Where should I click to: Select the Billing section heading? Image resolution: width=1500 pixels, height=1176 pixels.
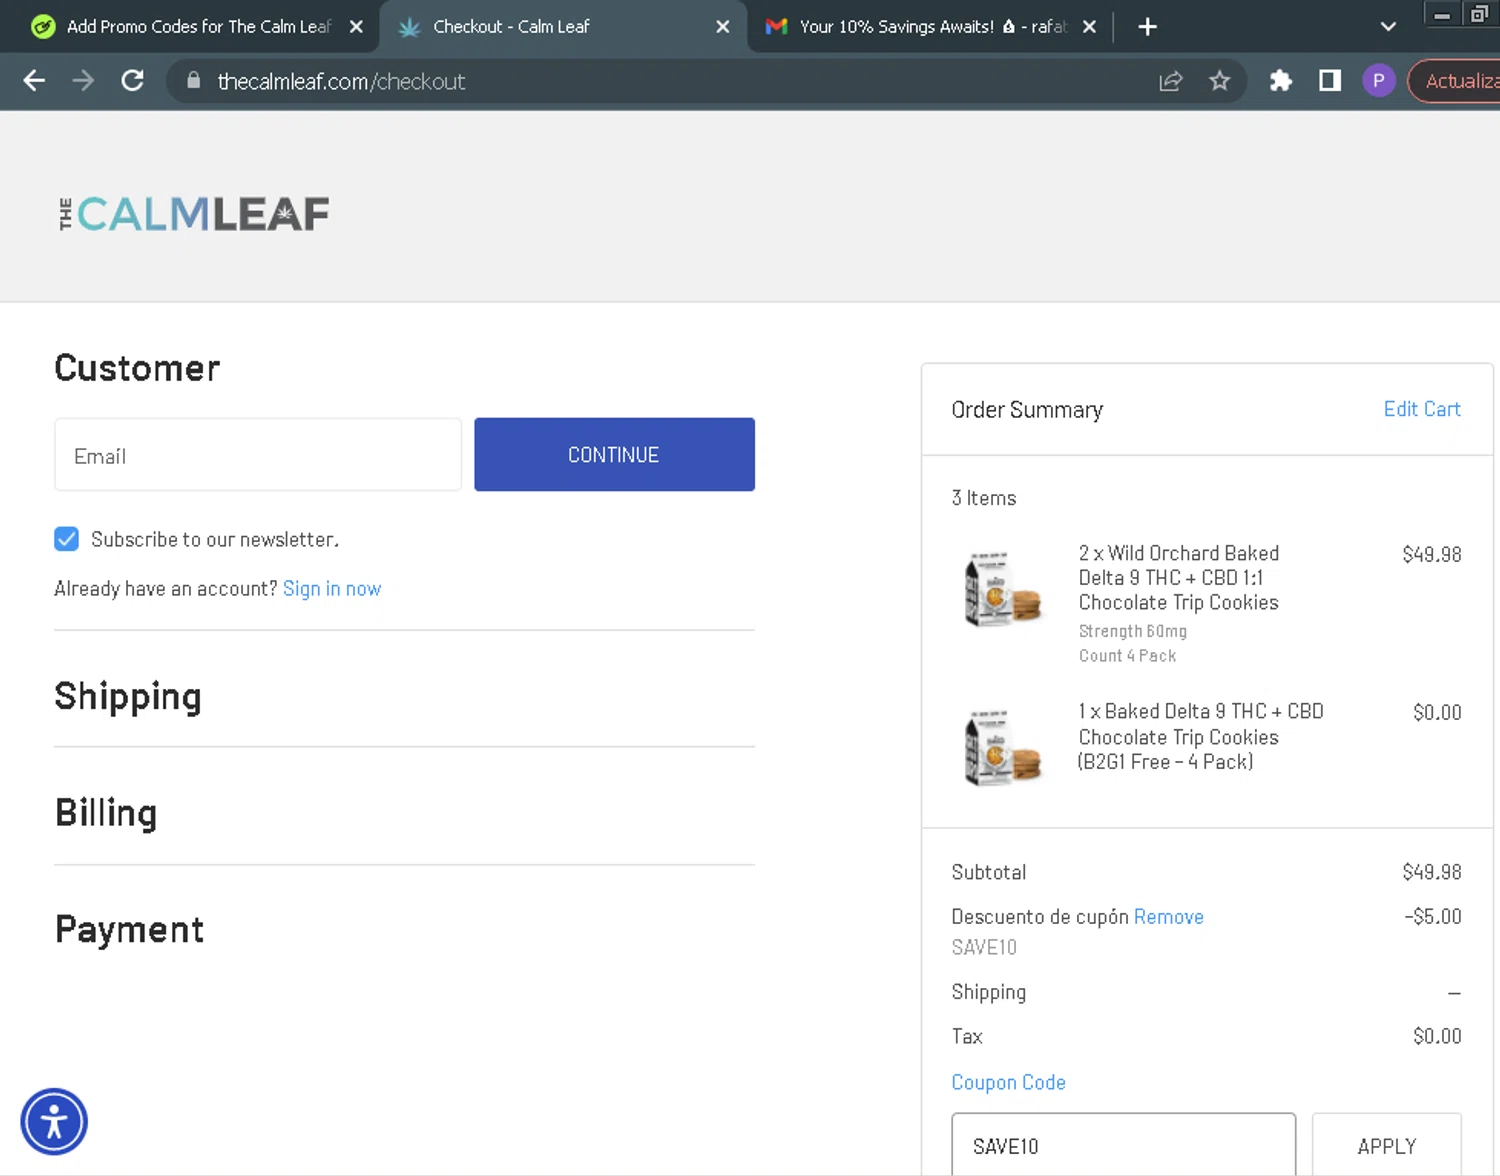[106, 813]
